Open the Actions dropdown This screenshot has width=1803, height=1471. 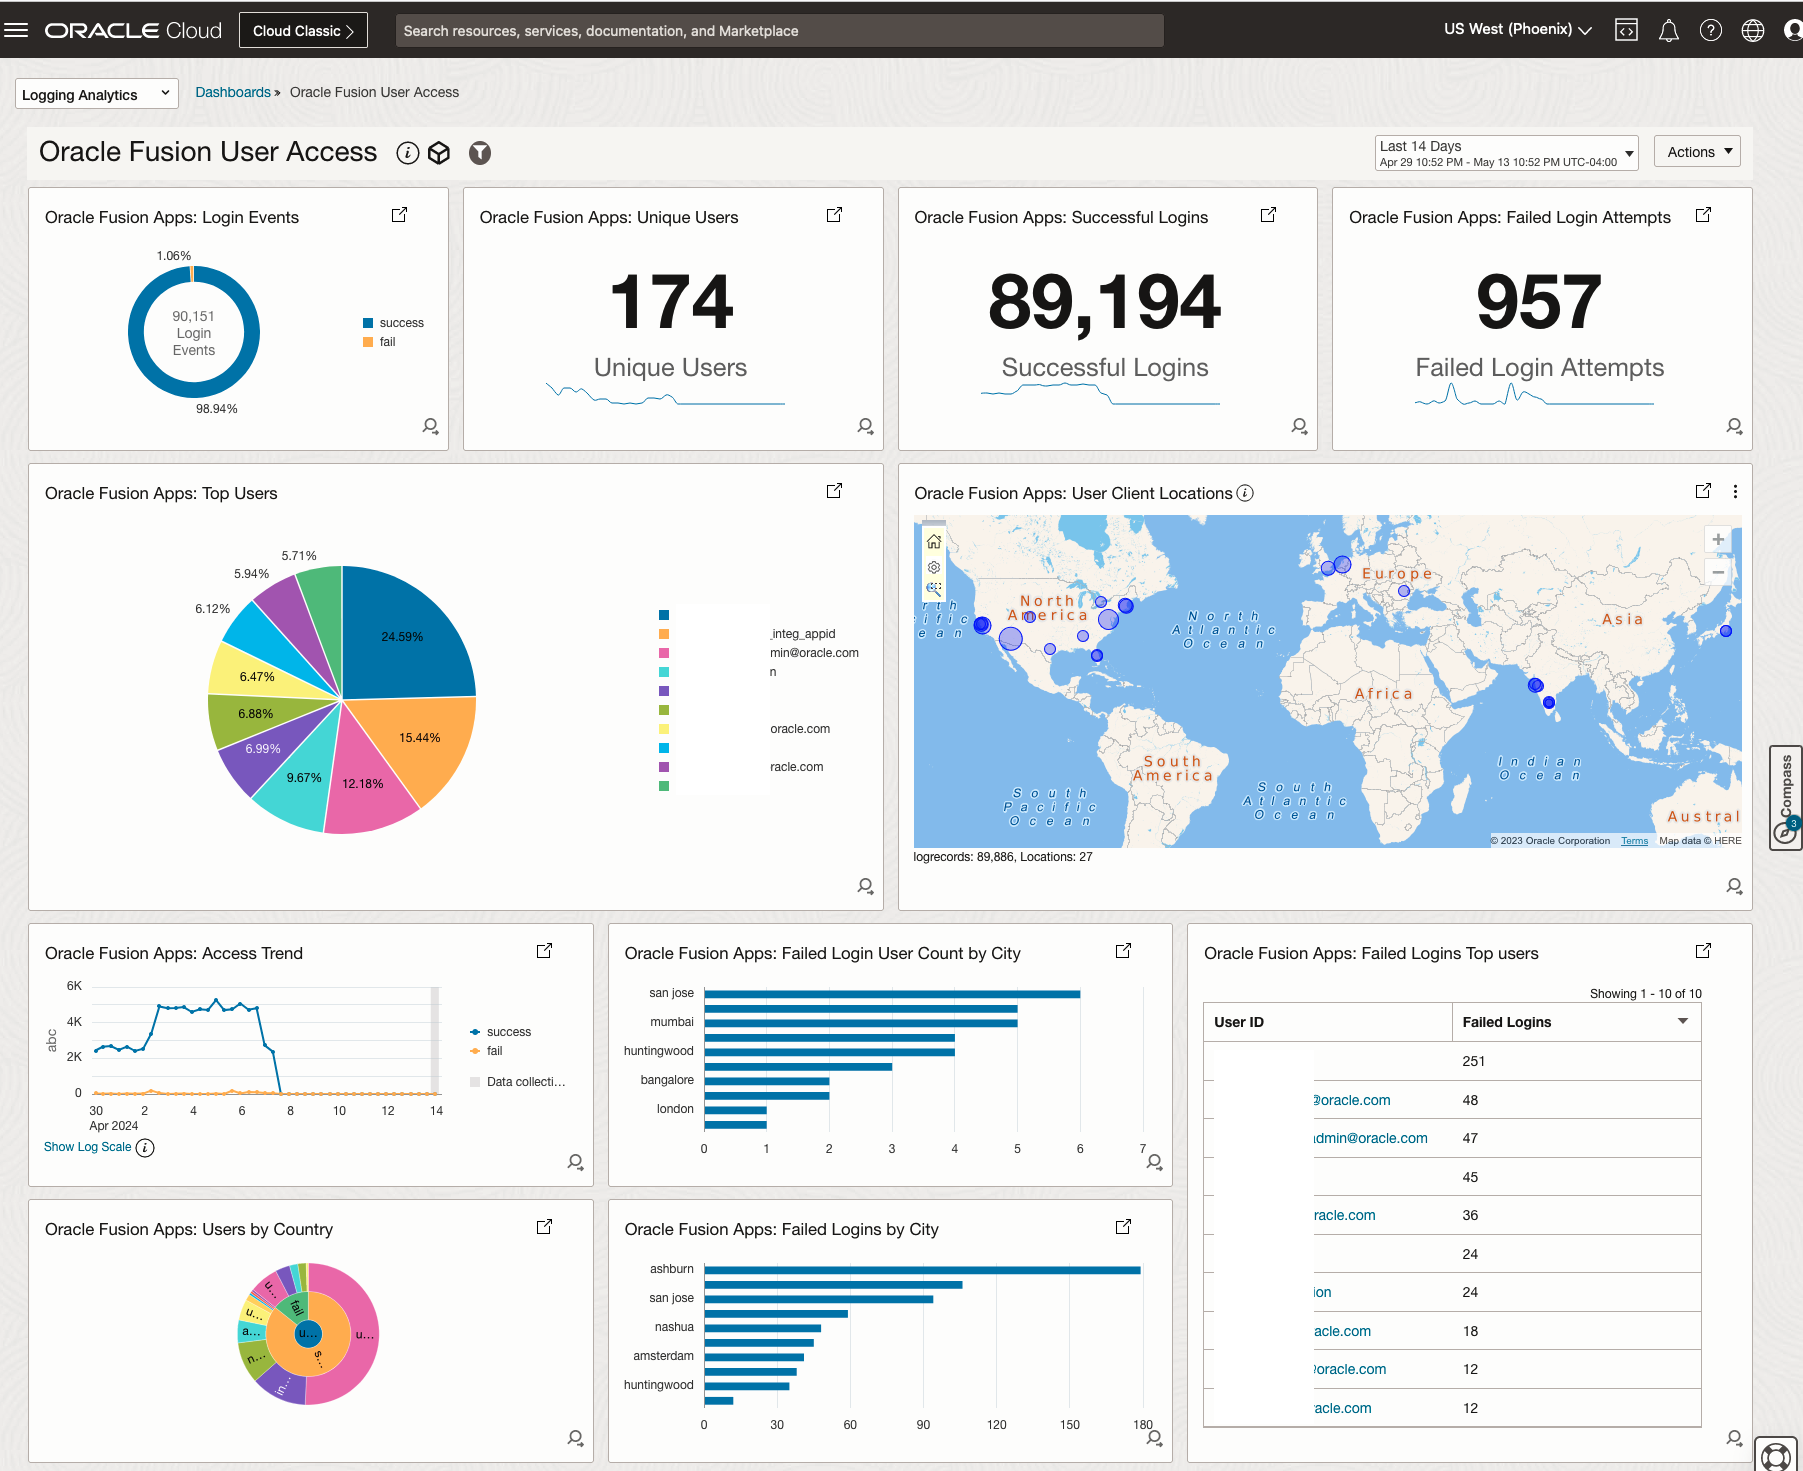pyautogui.click(x=1697, y=151)
